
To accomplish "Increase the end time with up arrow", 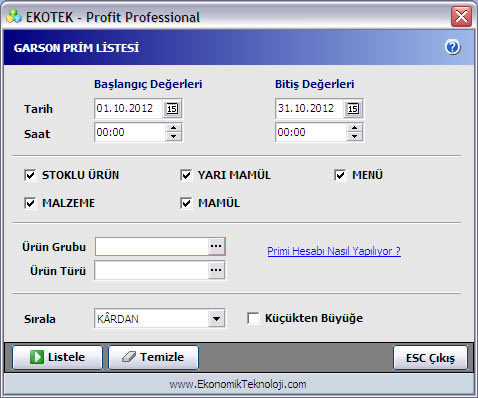I will tap(354, 128).
